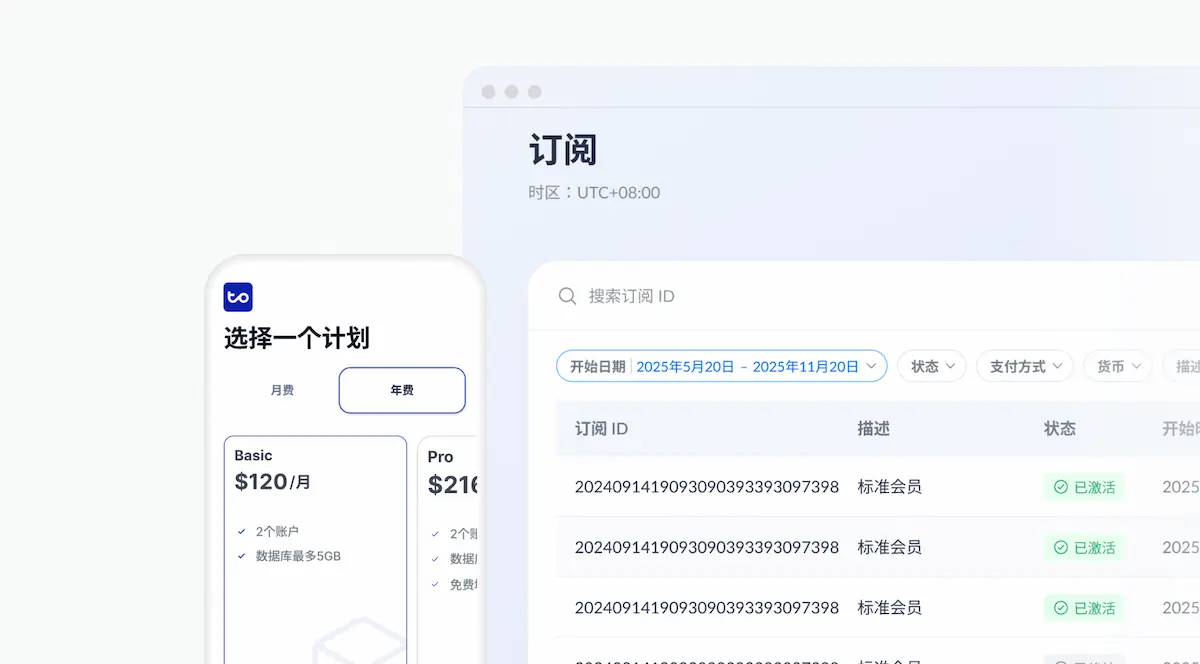Expand the 货币 filter dropdown
Screen dimensions: 1200x664
(1118, 366)
